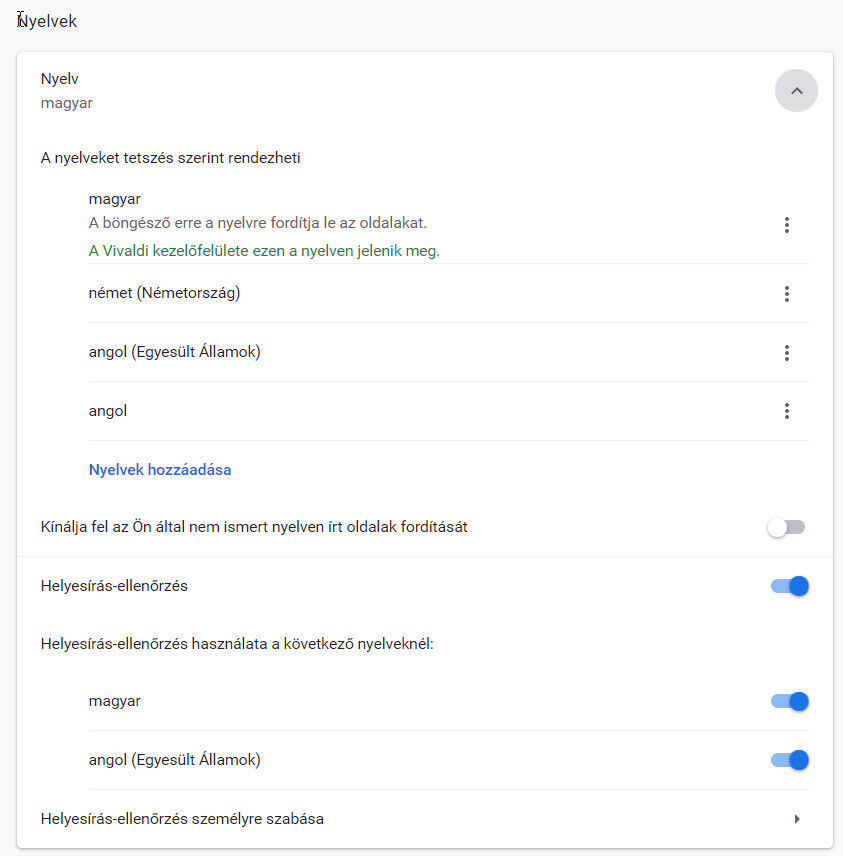The image size is (843, 856).
Task: Open more actions menu for plain angol
Action: (787, 411)
